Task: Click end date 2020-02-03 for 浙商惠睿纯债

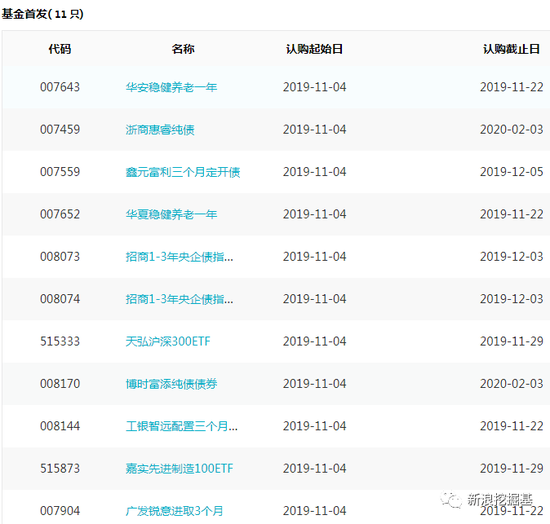Action: (x=511, y=129)
